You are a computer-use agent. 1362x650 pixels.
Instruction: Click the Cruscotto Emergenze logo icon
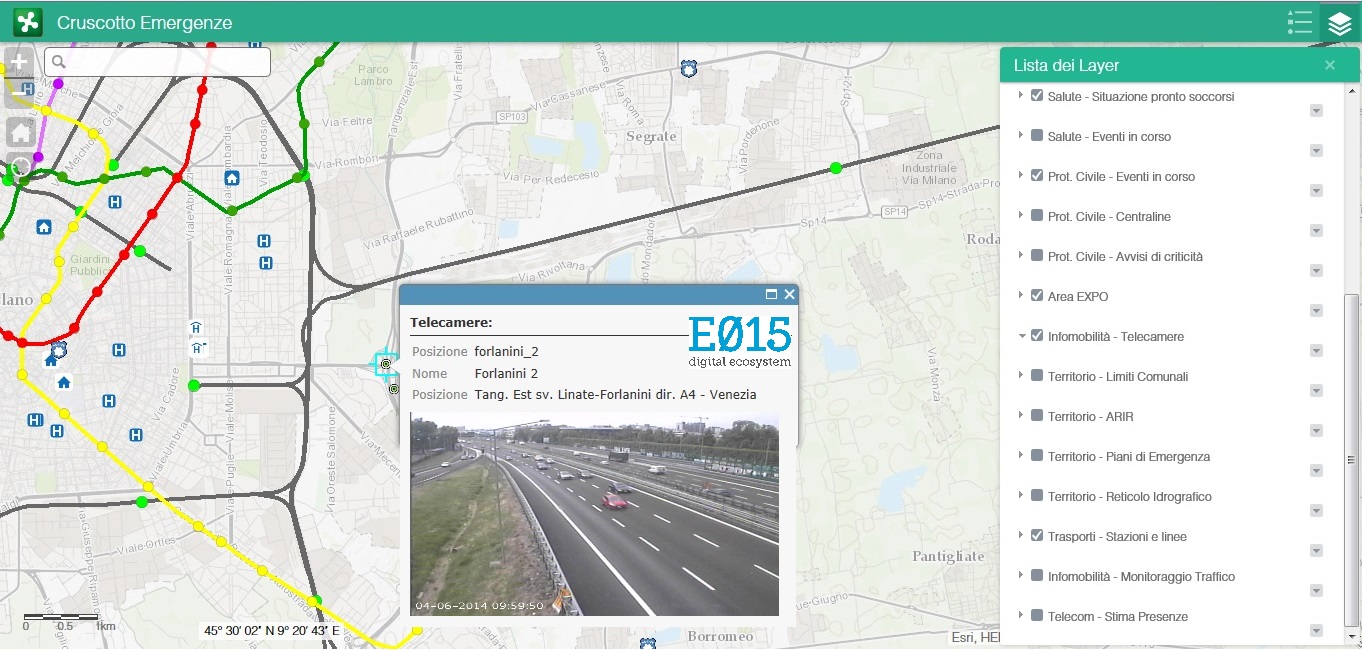tap(27, 22)
